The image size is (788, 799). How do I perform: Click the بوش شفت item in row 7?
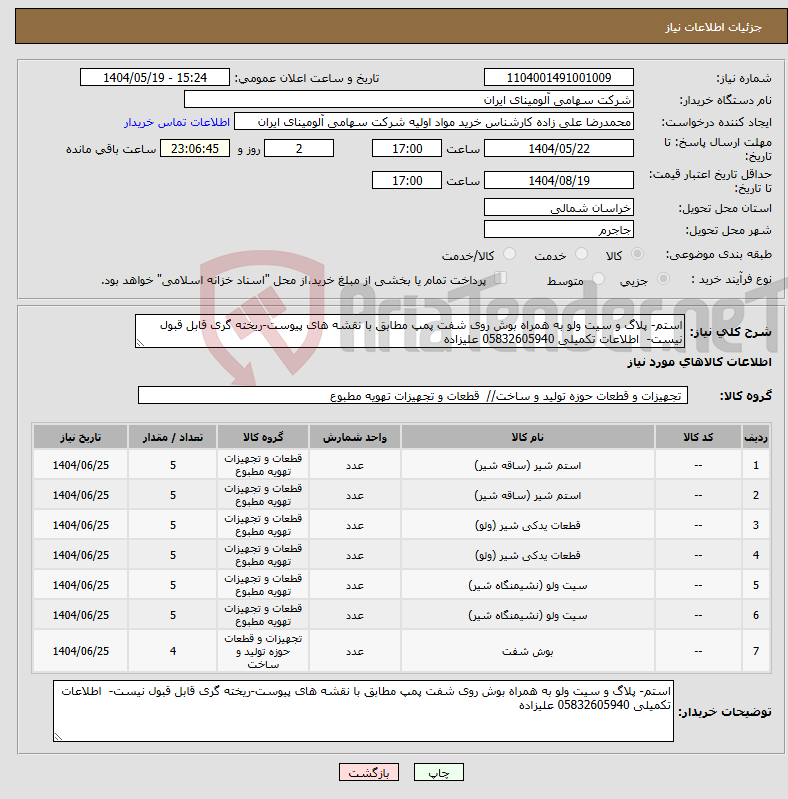pyautogui.click(x=528, y=651)
